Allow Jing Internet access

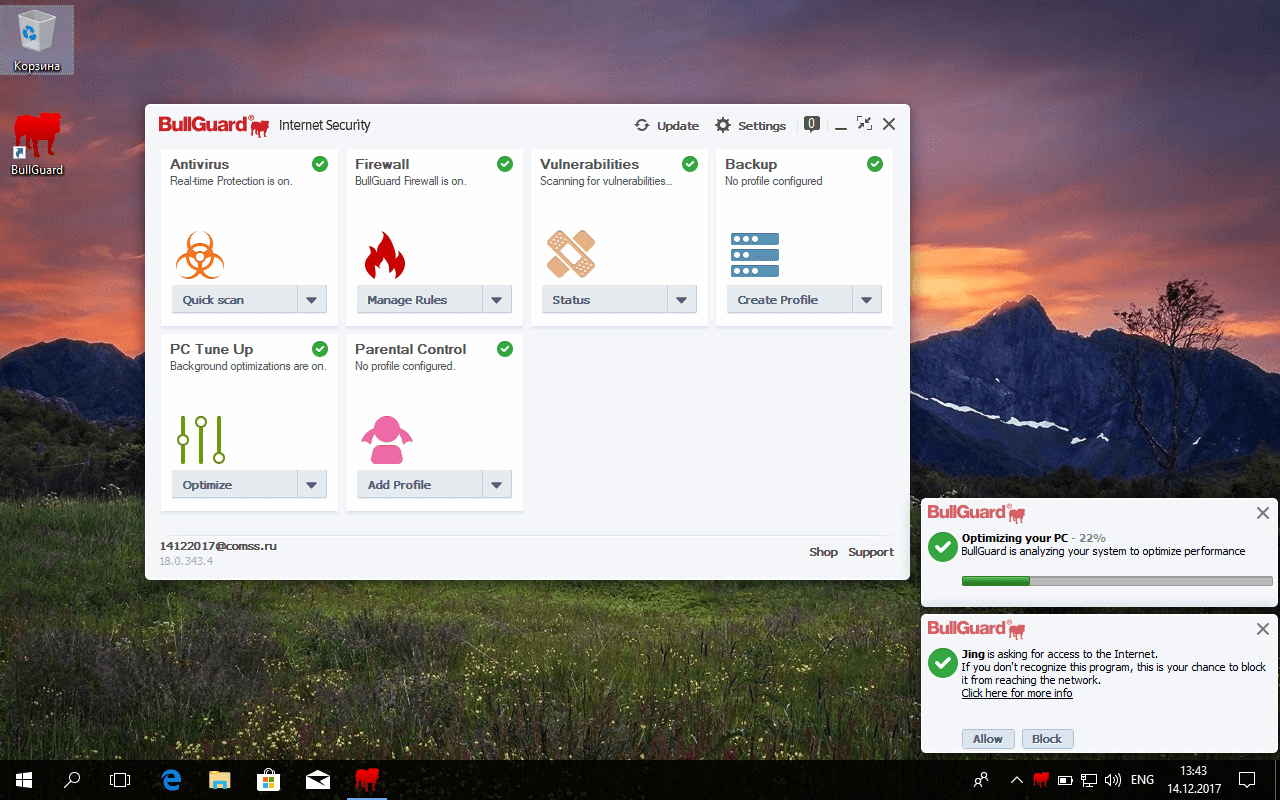[x=988, y=739]
